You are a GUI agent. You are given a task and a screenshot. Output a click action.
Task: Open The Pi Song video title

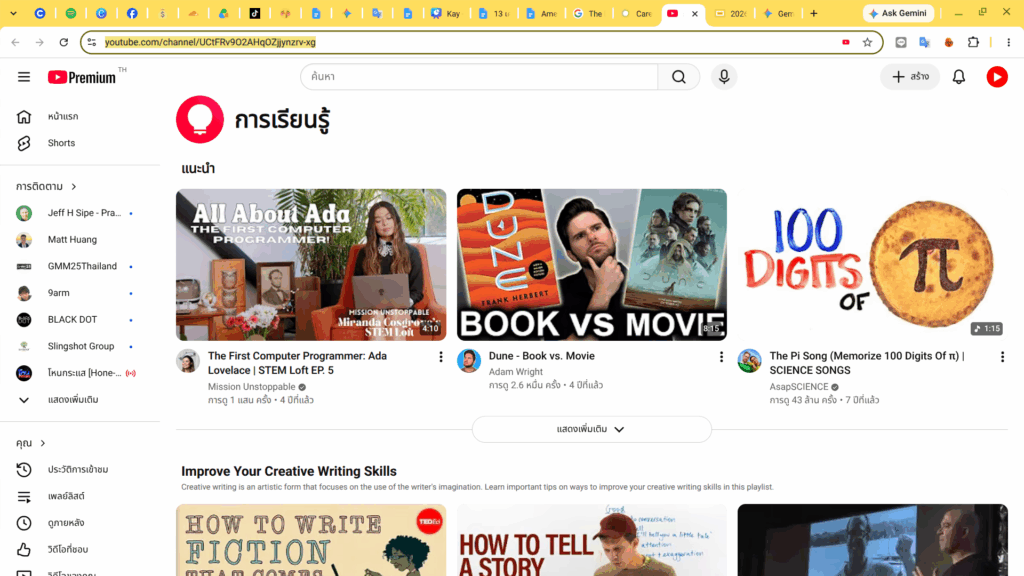coord(867,363)
